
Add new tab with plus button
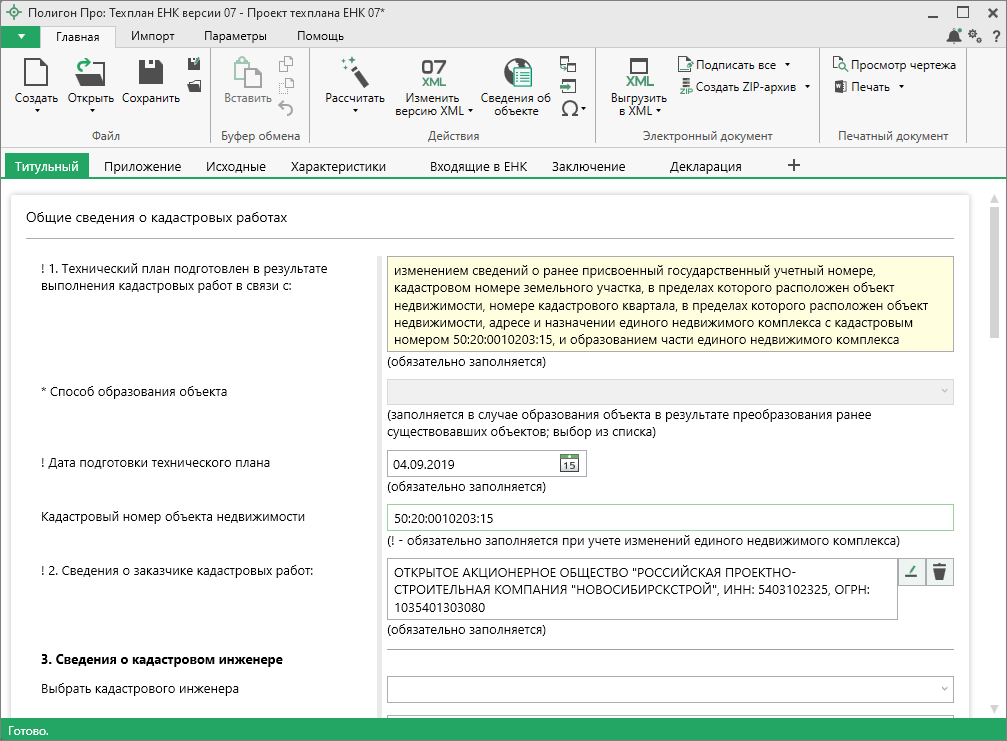[794, 165]
